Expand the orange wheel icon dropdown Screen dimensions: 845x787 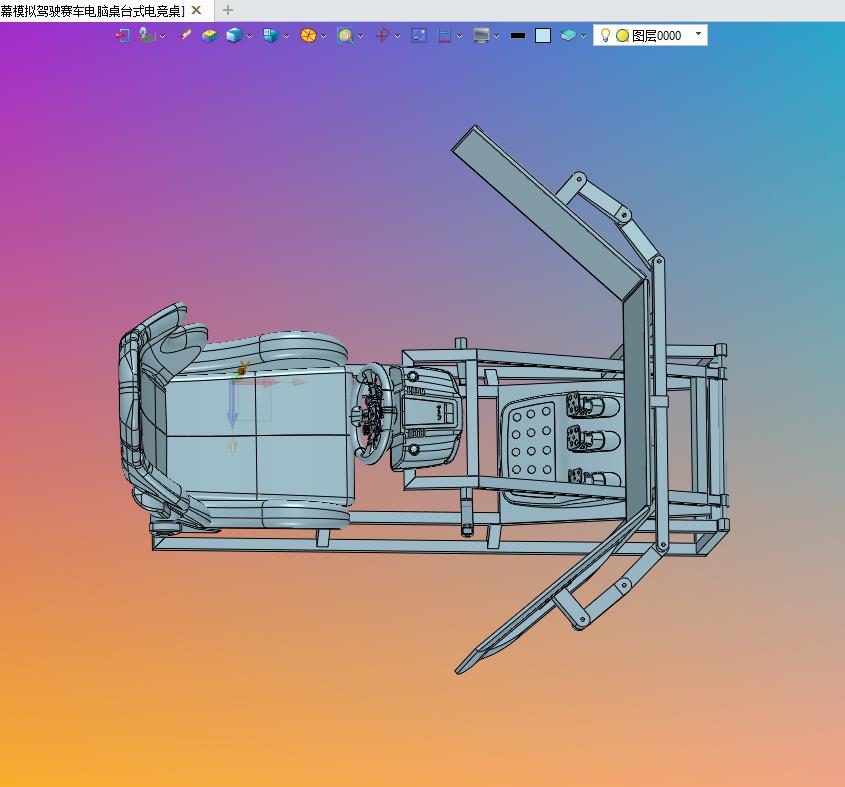323,36
